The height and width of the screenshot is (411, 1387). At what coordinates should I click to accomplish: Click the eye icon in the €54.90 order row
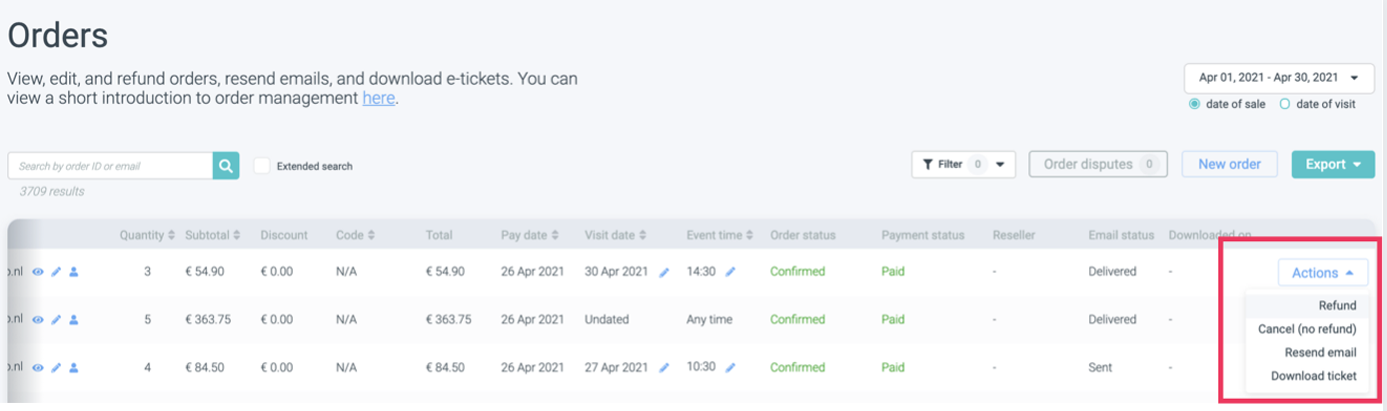[x=38, y=272]
